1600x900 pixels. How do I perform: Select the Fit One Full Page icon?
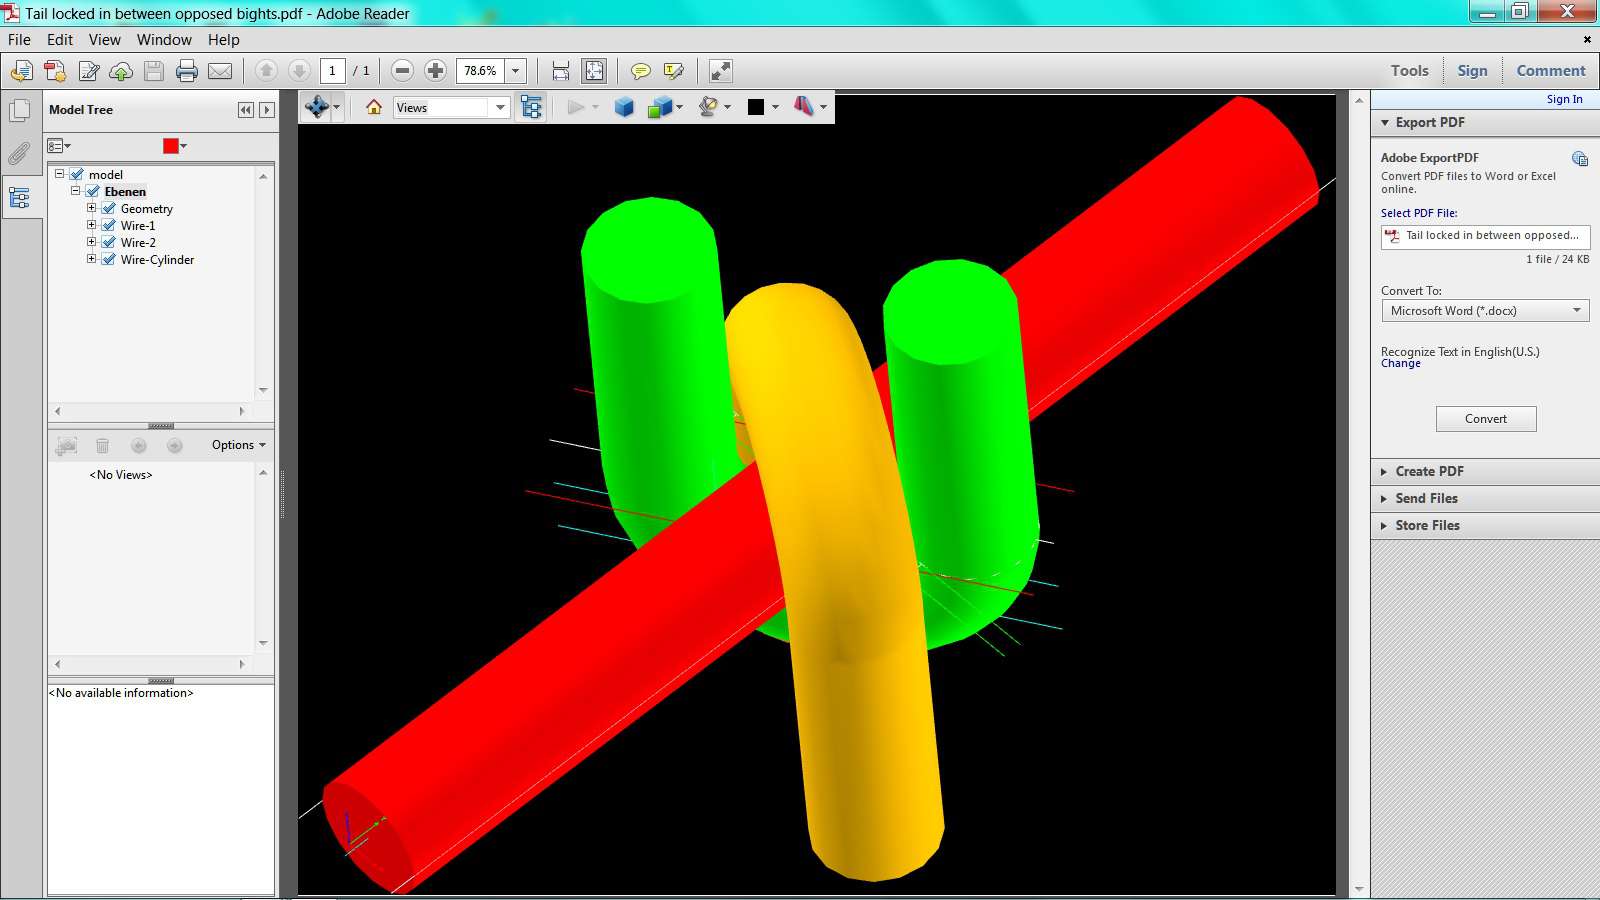coord(594,71)
